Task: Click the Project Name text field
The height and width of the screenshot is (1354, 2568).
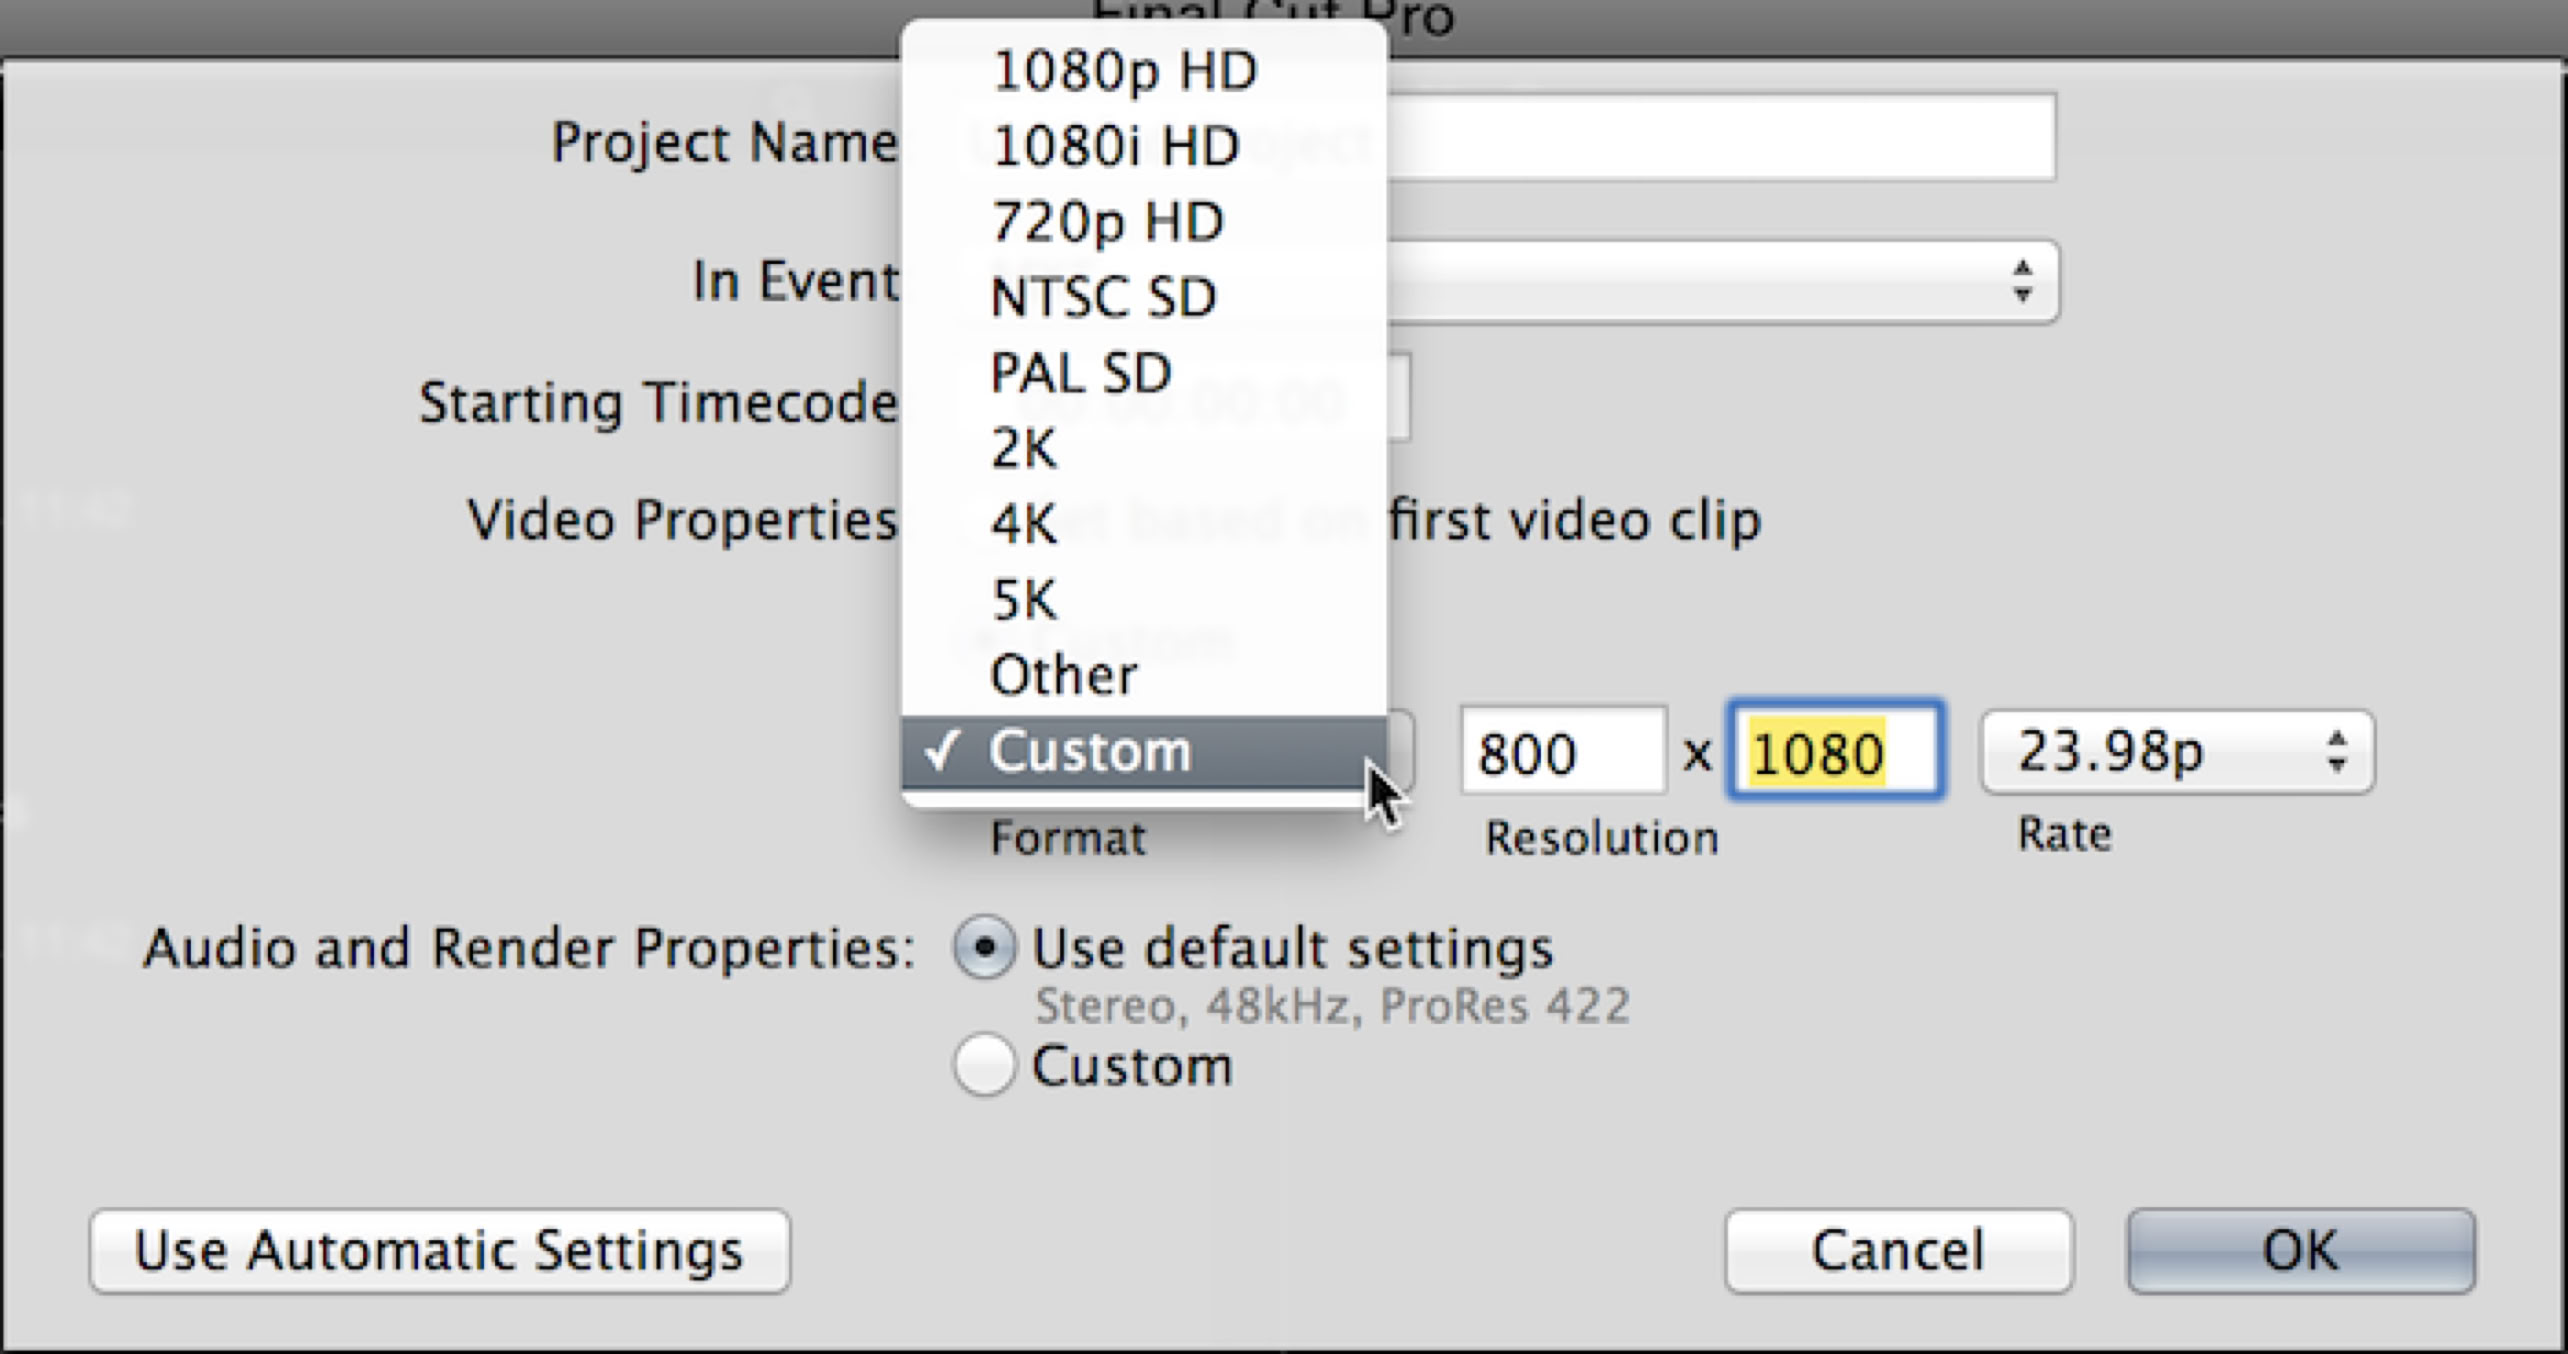Action: [x=1720, y=138]
